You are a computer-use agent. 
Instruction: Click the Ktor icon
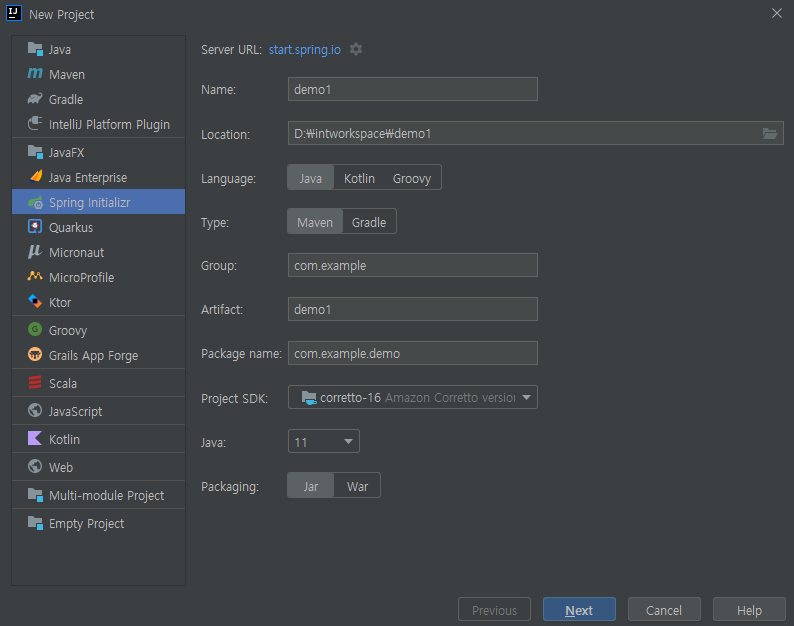pyautogui.click(x=35, y=301)
